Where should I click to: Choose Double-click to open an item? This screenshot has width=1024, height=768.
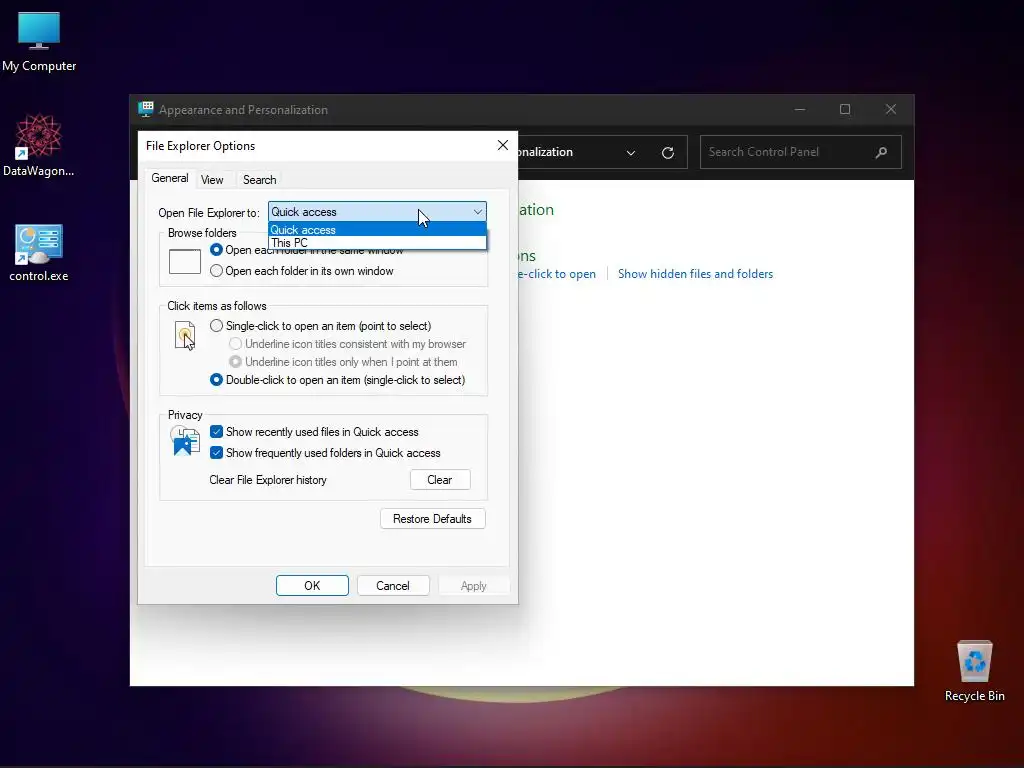pyautogui.click(x=338, y=380)
